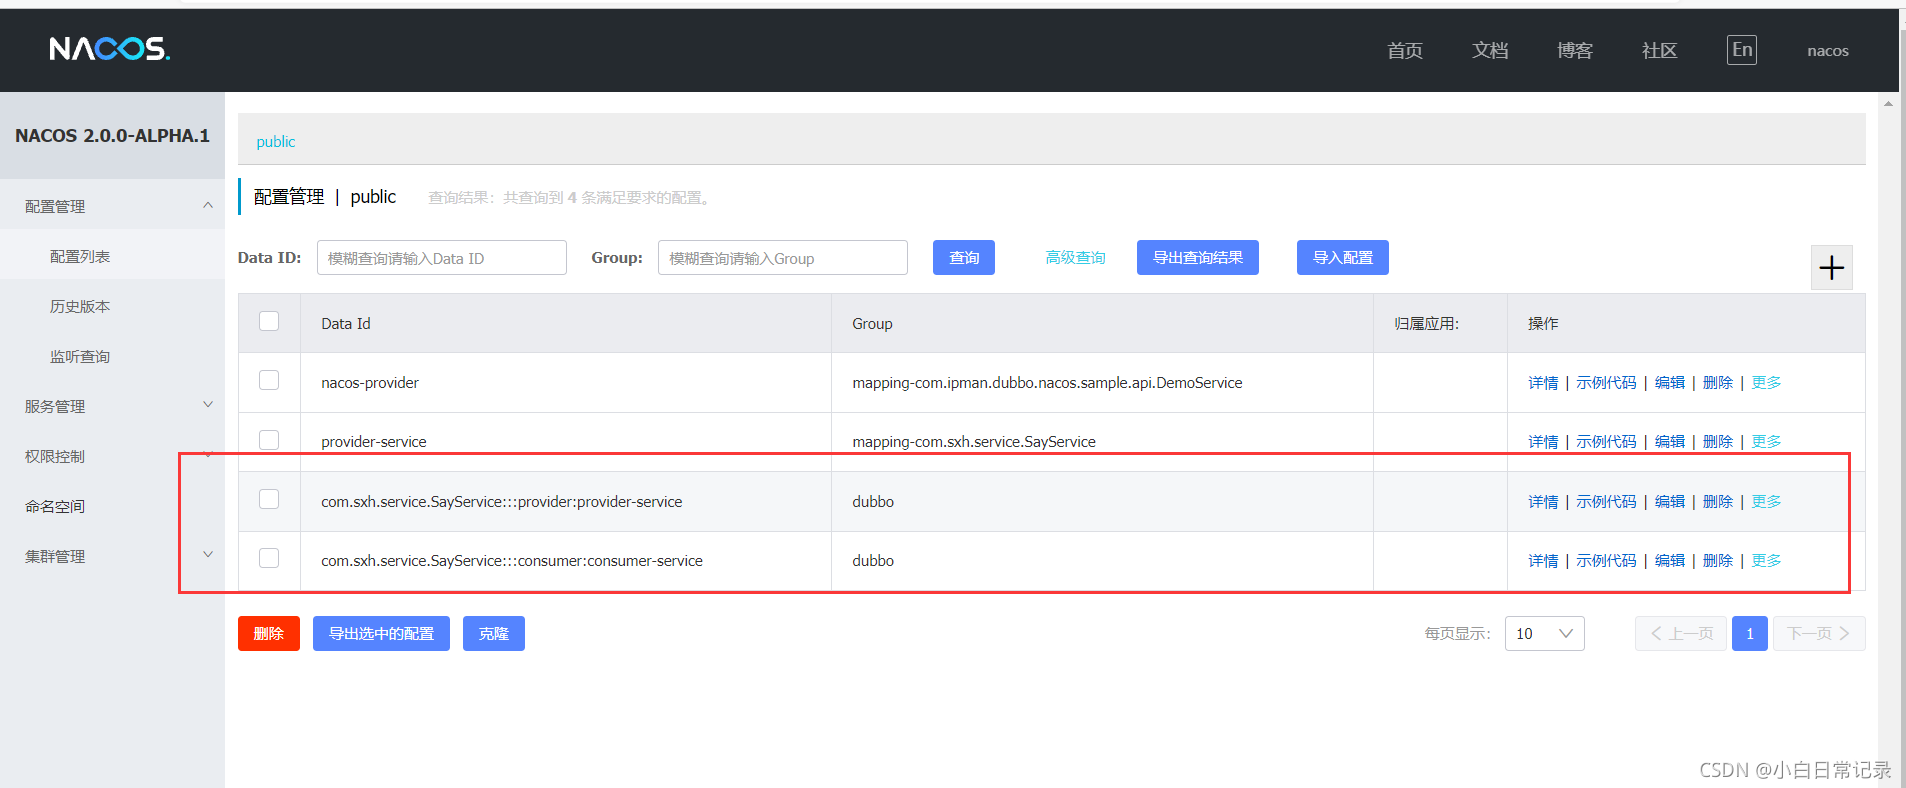Viewport: 1906px width, 788px height.
Task: Toggle the select-all checkbox in table header
Action: [269, 321]
